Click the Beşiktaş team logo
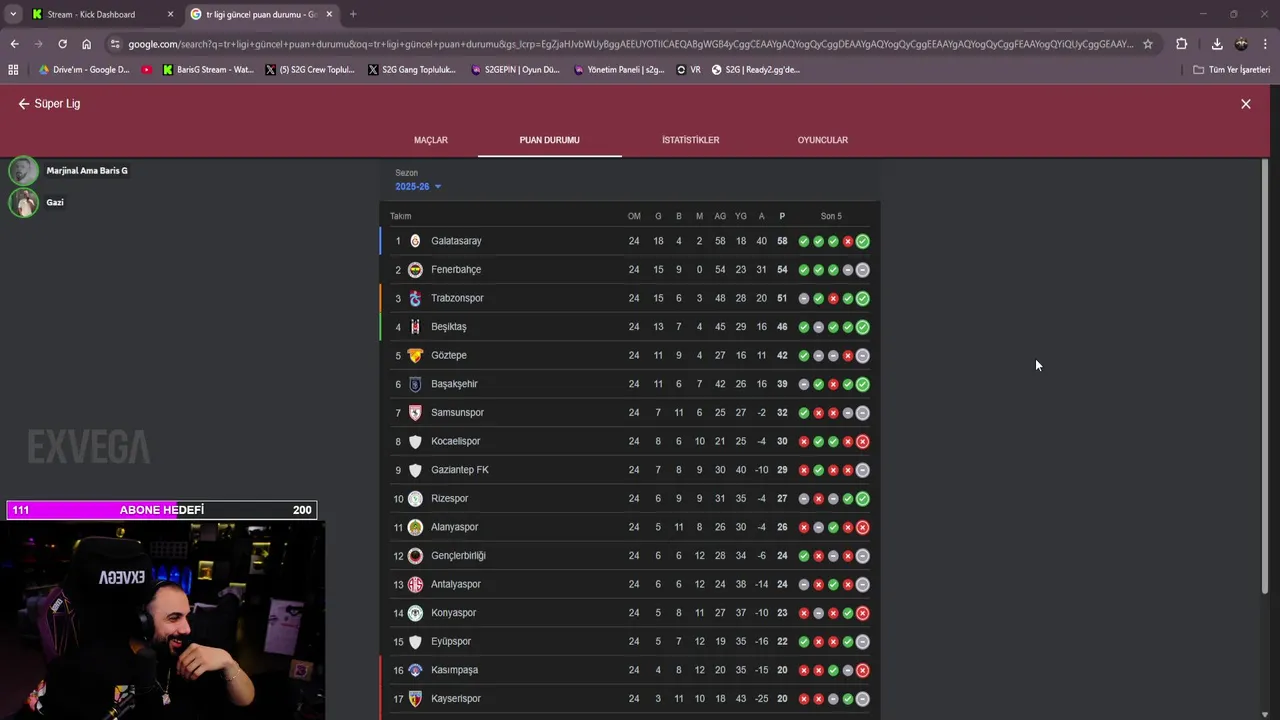Screen dimensions: 1280x720 (x=415, y=327)
